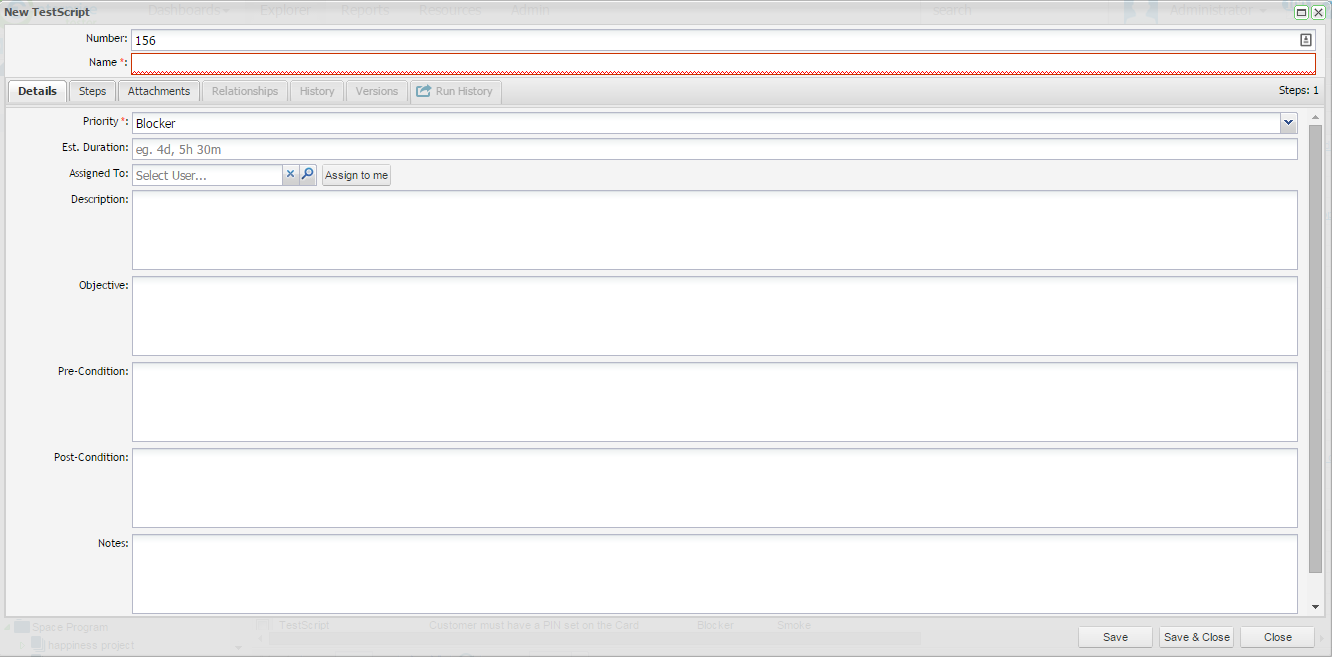Select the Details tab
Image resolution: width=1332 pixels, height=657 pixels.
pos(37,91)
